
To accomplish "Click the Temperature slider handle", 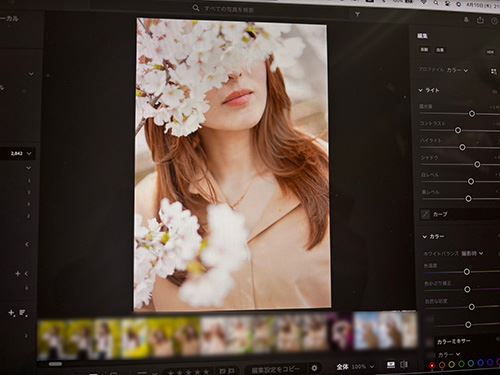I will [467, 272].
